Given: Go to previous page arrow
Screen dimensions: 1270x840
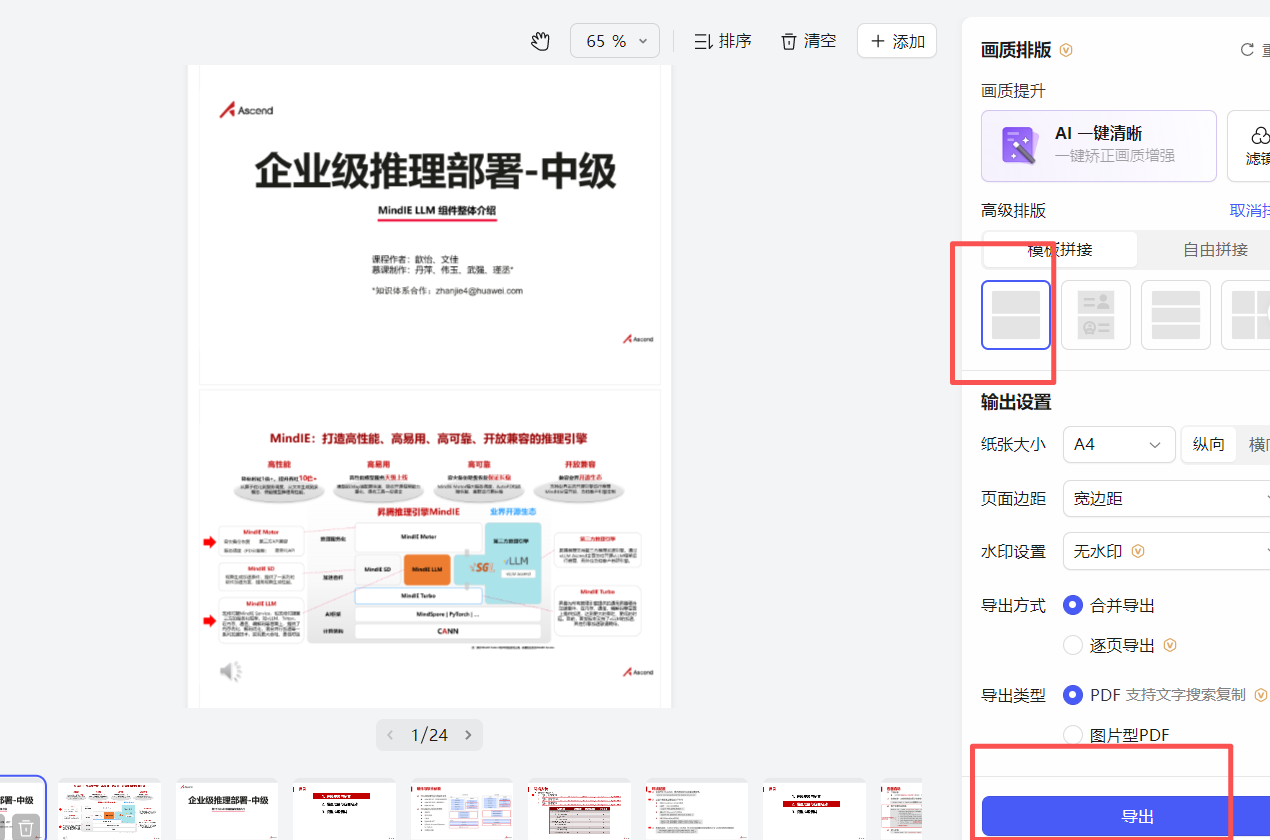Looking at the screenshot, I should [x=391, y=735].
